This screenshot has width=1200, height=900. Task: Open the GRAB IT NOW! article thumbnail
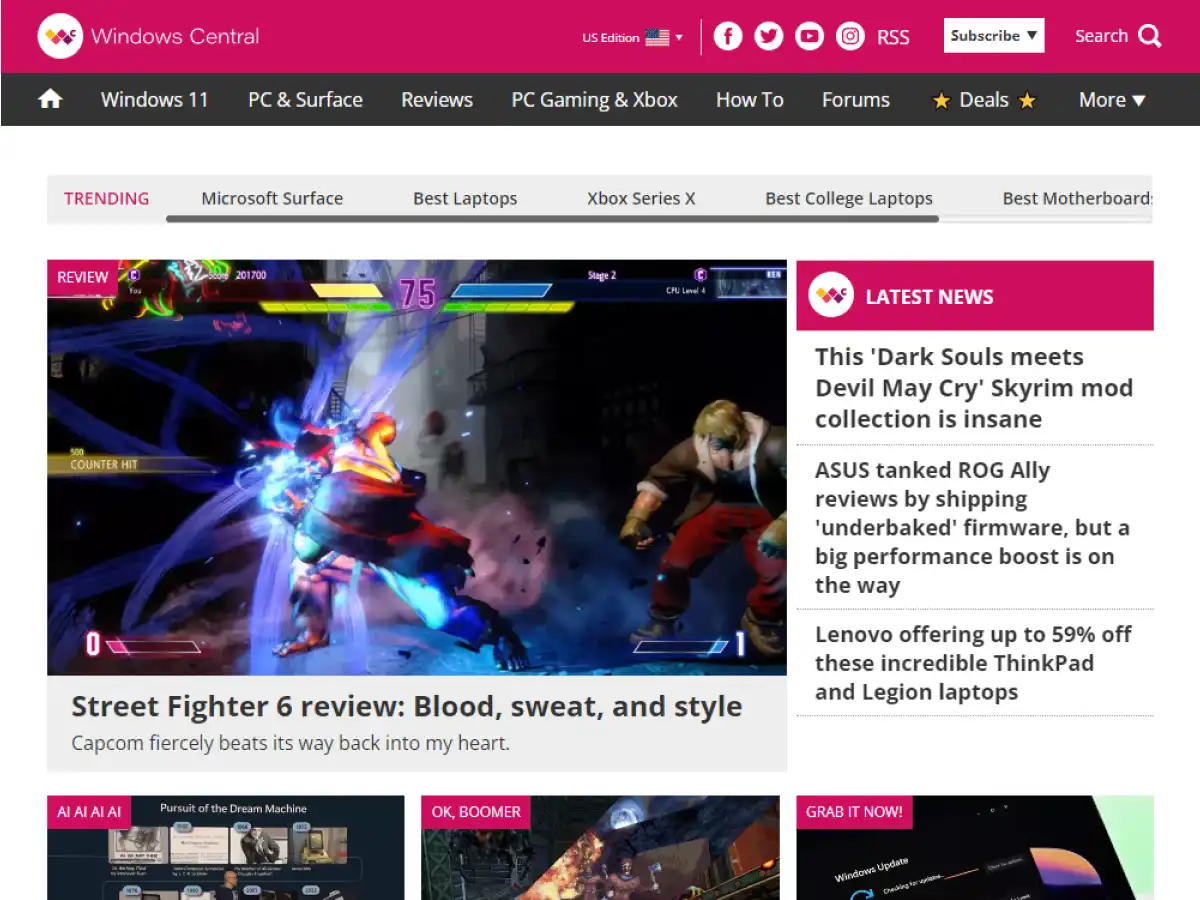(x=975, y=848)
